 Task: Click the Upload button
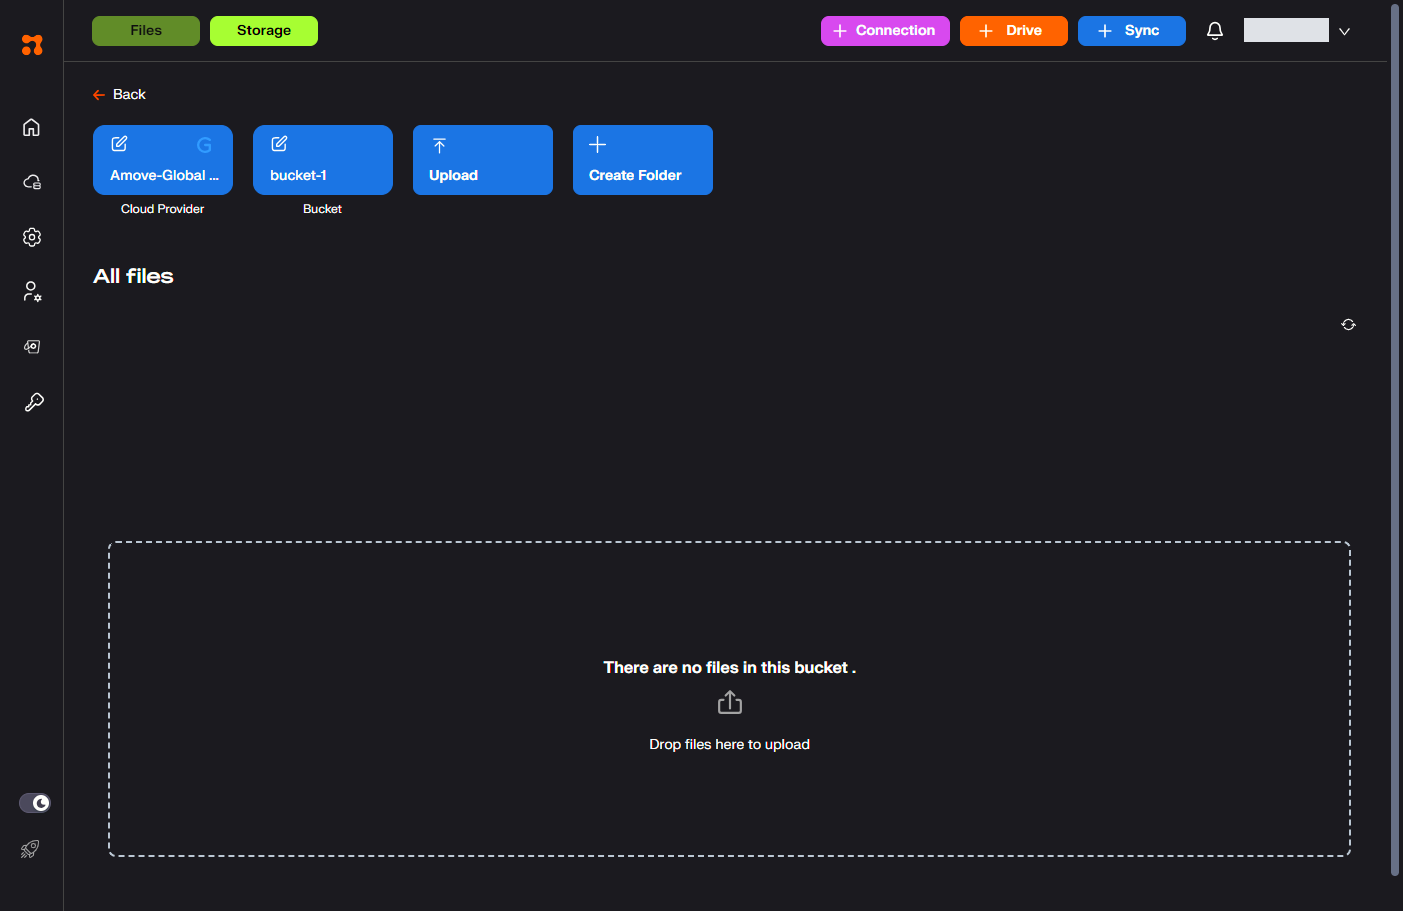(x=482, y=160)
